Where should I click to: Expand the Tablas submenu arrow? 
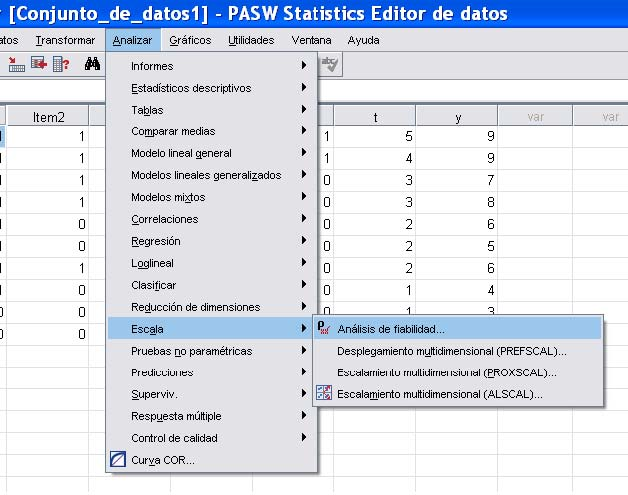[304, 109]
